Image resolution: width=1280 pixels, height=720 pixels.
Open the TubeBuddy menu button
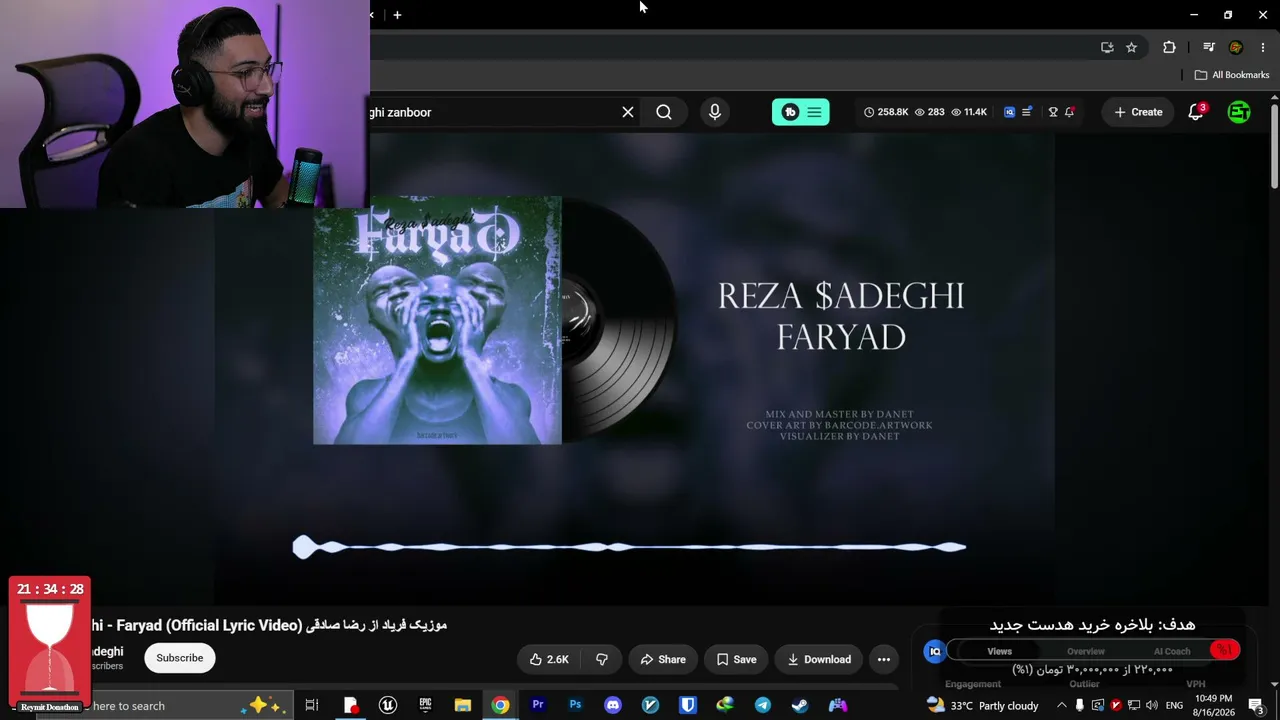[x=801, y=112]
